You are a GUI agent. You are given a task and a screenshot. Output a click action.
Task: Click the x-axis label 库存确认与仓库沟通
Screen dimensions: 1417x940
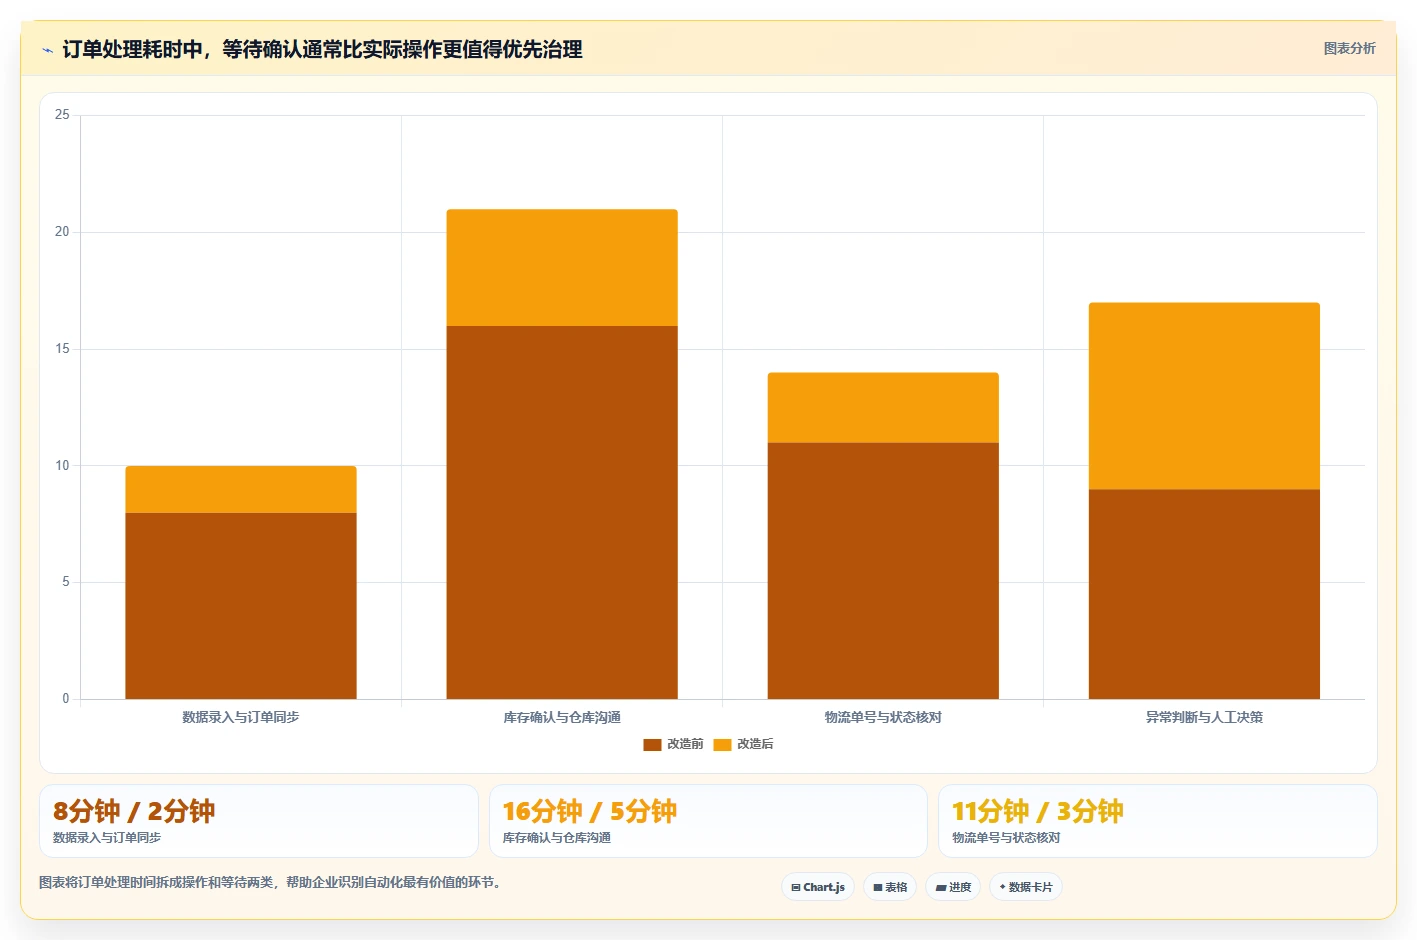click(562, 717)
